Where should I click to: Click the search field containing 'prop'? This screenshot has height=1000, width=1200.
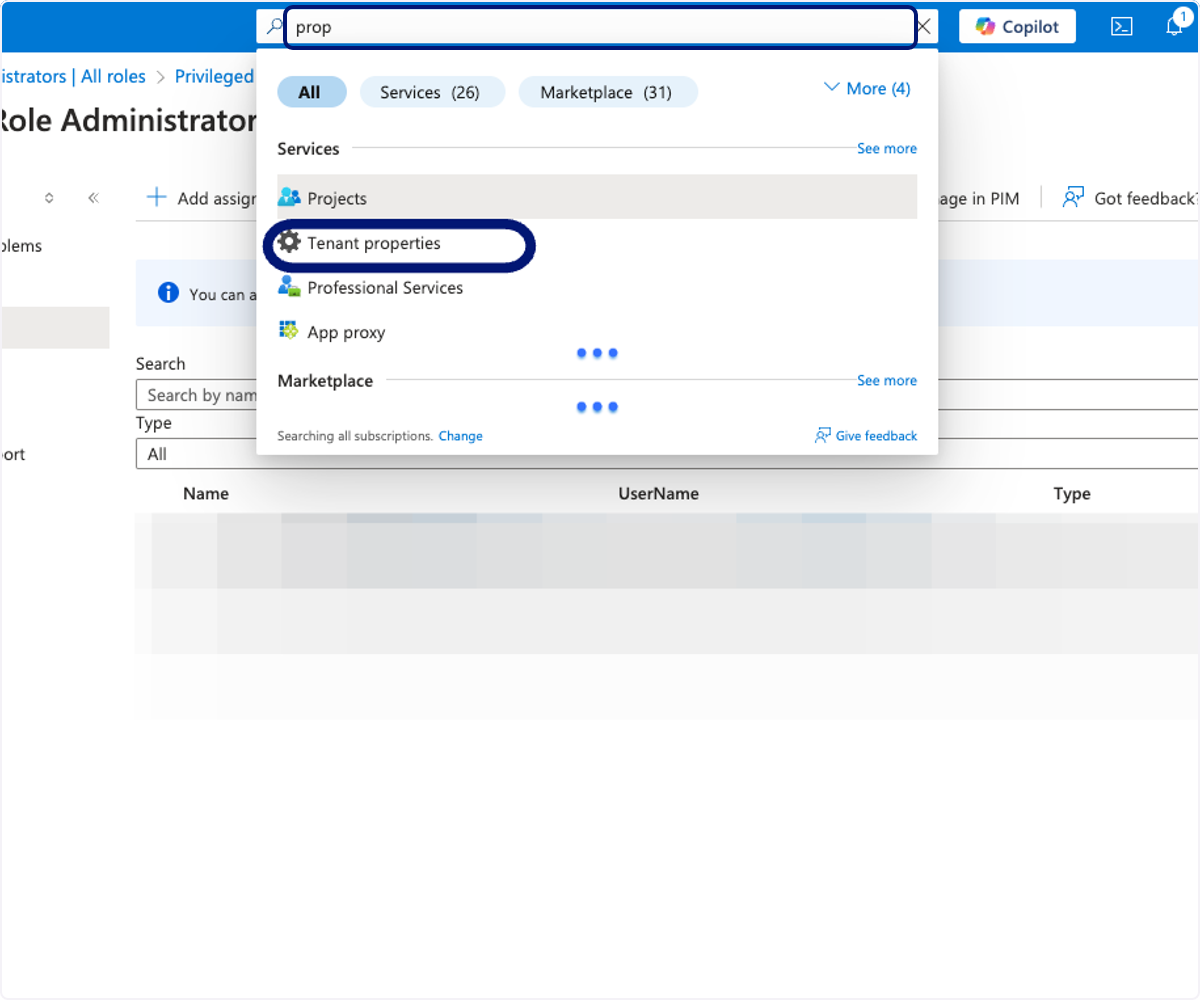click(600, 27)
